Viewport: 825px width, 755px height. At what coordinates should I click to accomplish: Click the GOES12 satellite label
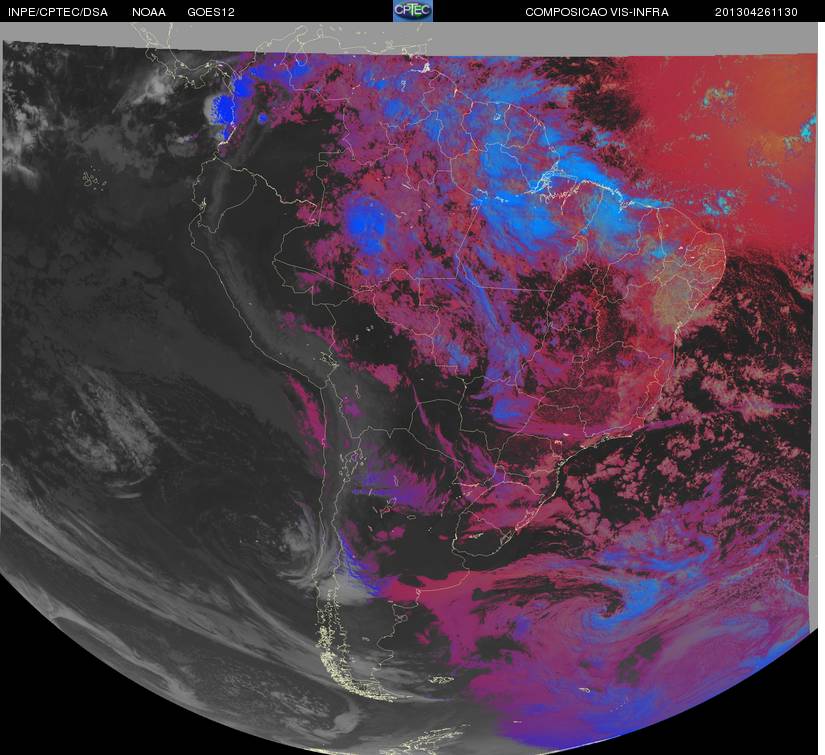click(x=211, y=12)
